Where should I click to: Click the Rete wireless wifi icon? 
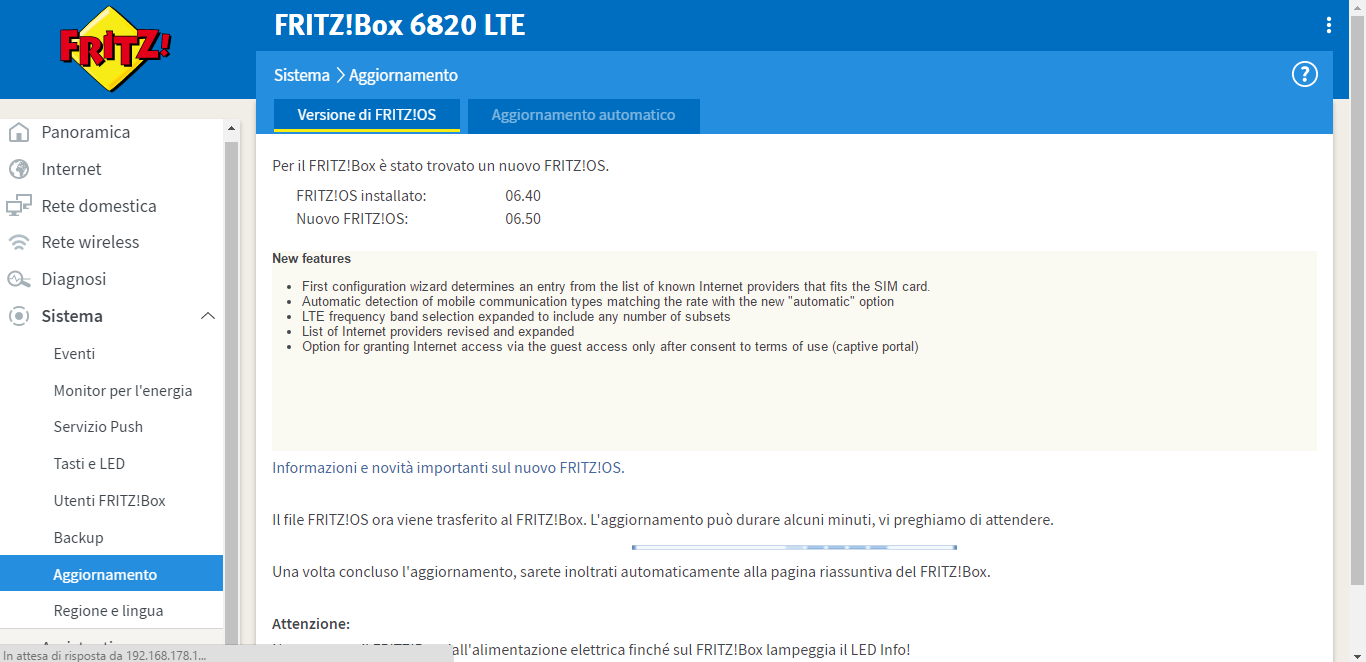pos(18,242)
